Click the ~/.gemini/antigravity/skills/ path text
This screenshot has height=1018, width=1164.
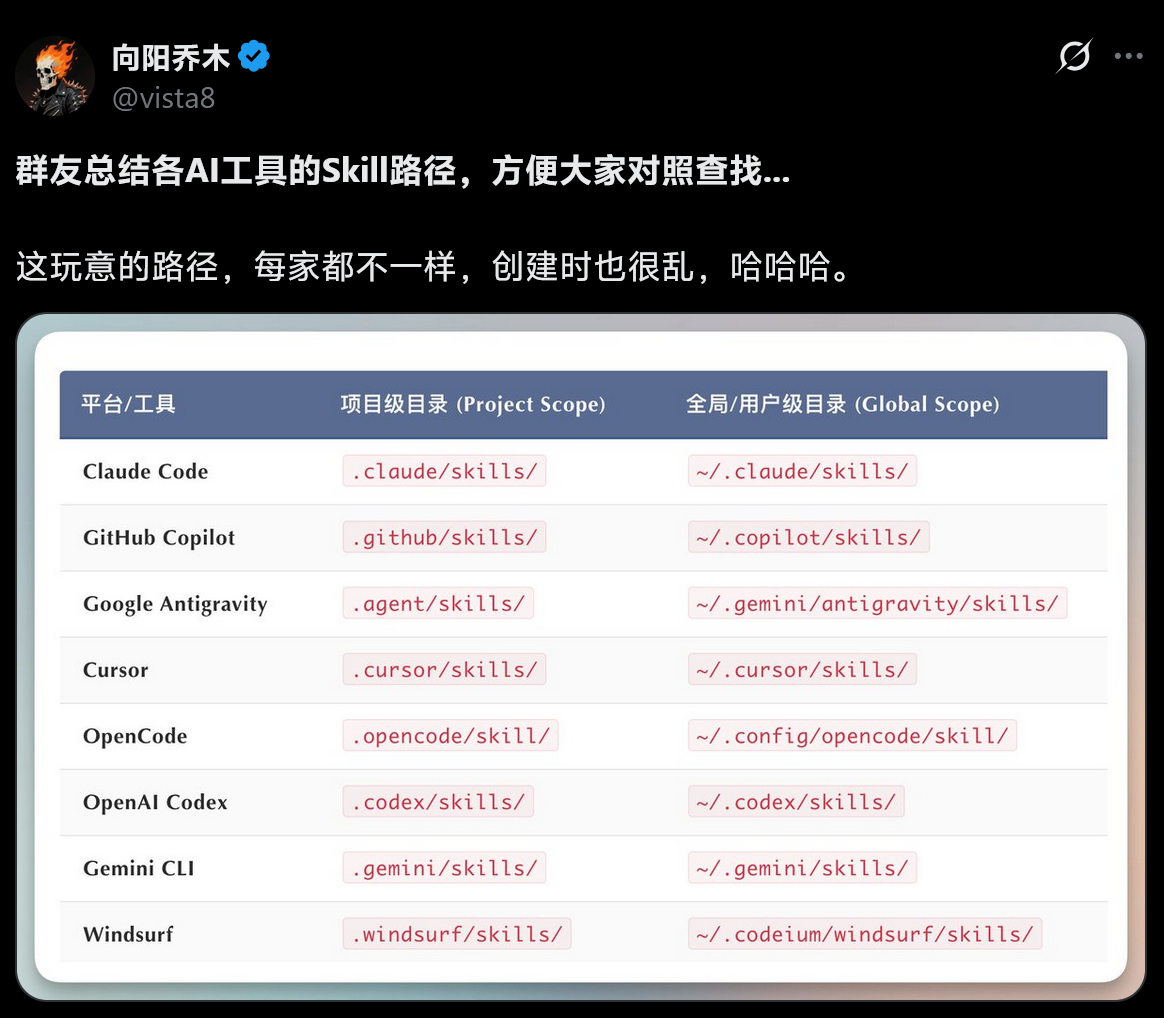[877, 603]
